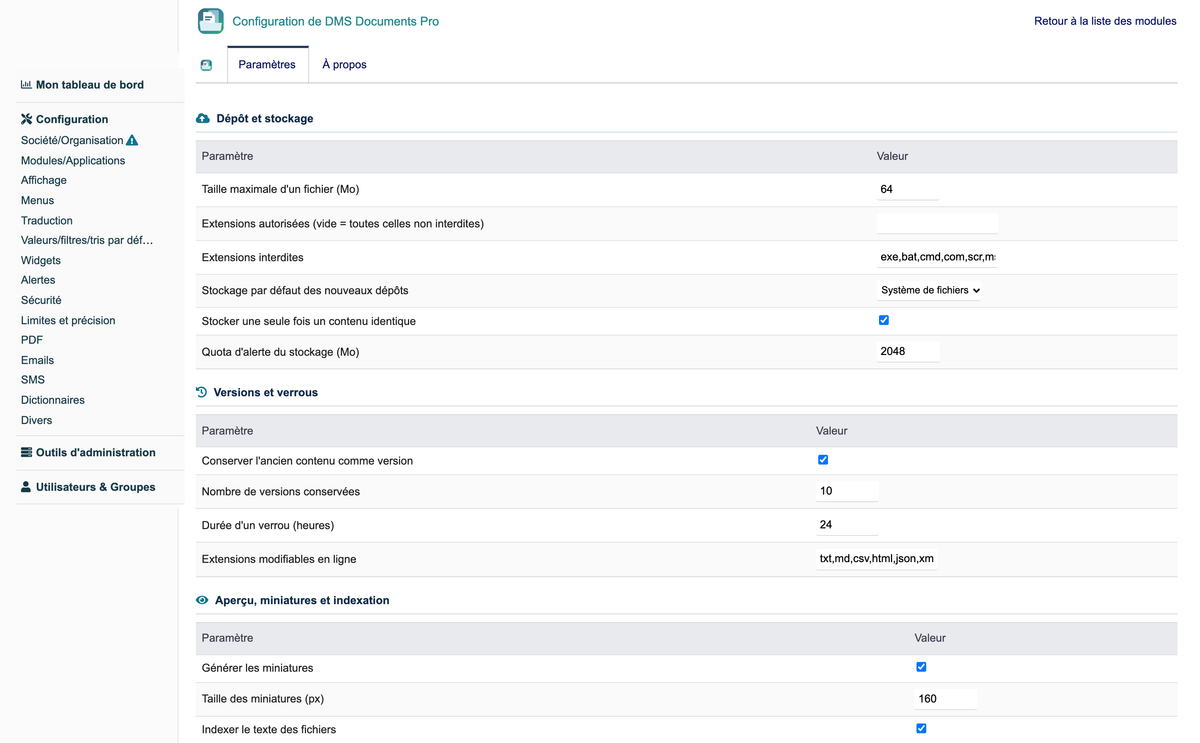Go back via 'Retour à la liste des modules'

[x=1105, y=21]
